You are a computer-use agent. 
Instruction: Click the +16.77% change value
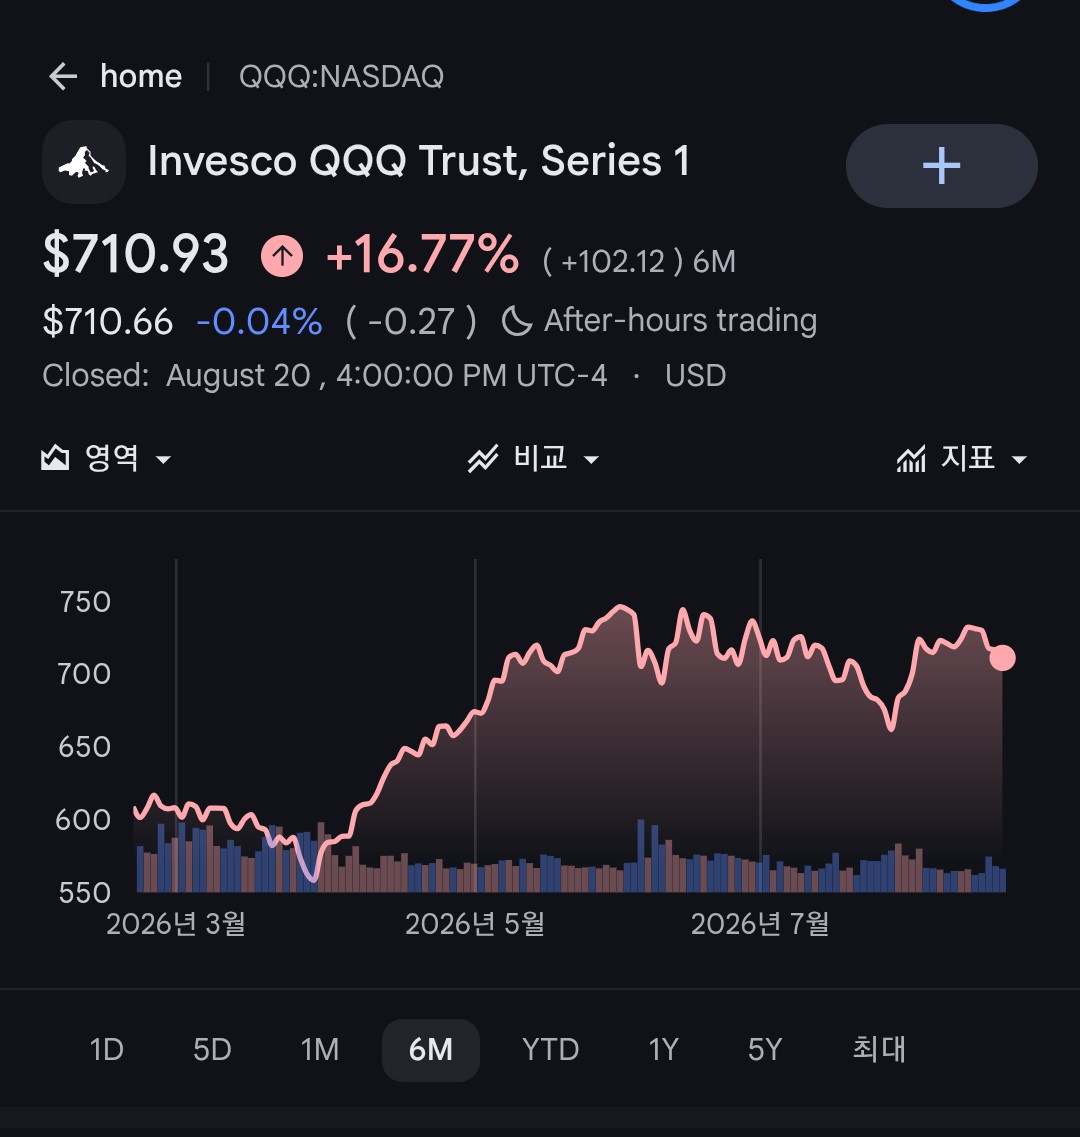tap(422, 255)
